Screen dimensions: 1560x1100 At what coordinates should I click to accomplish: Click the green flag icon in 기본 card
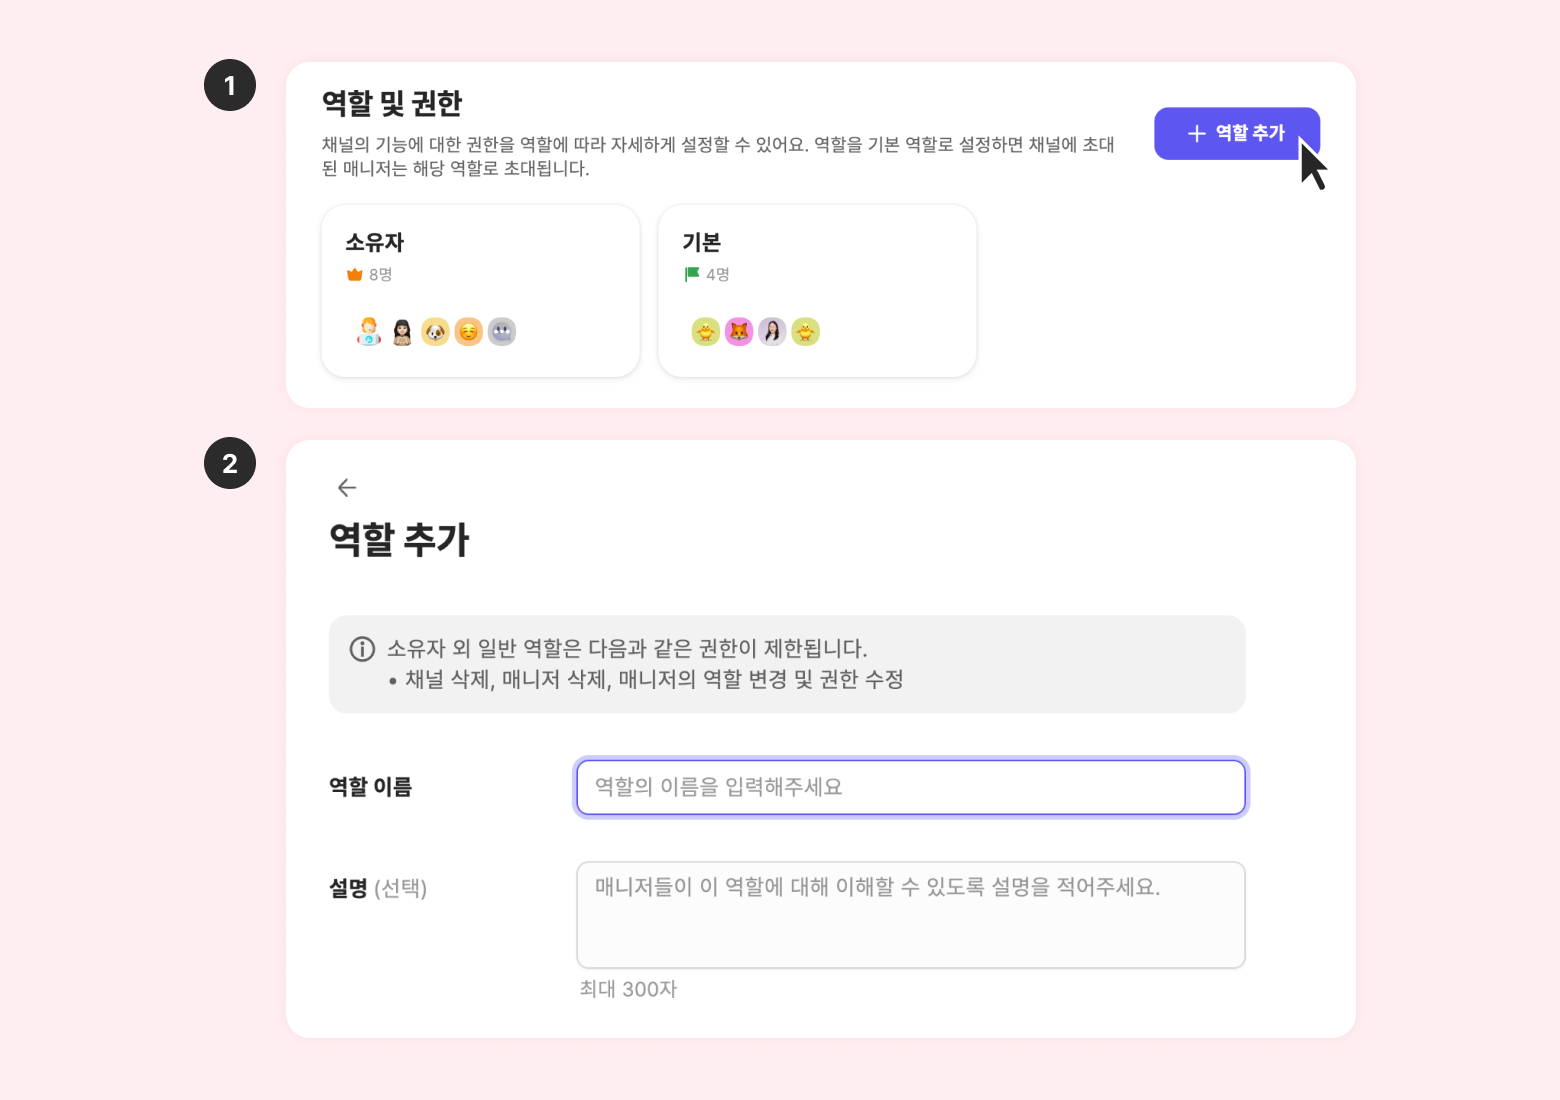point(692,274)
